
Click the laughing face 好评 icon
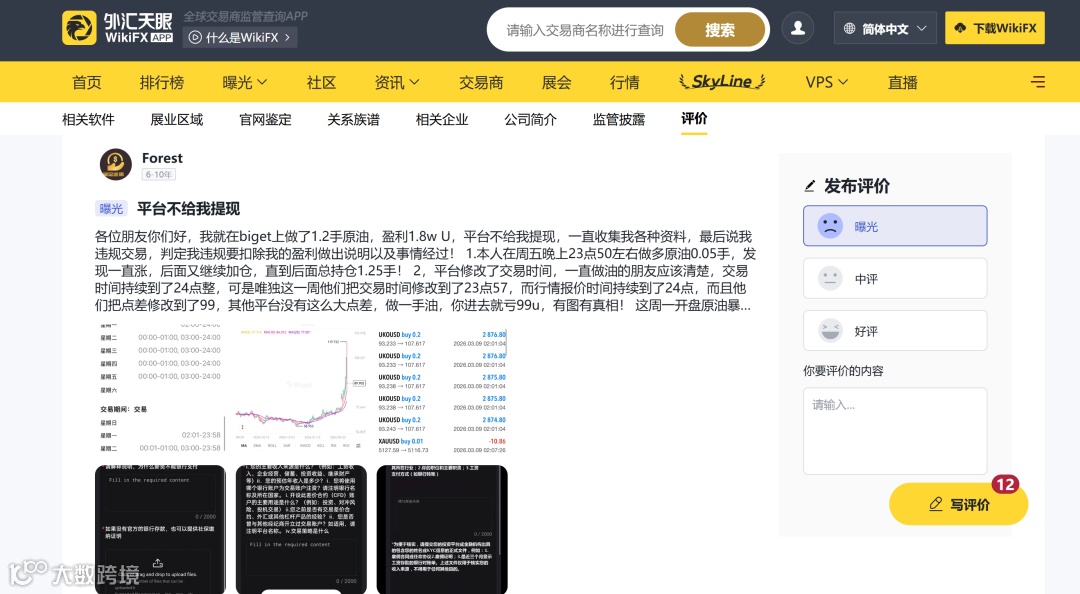830,331
